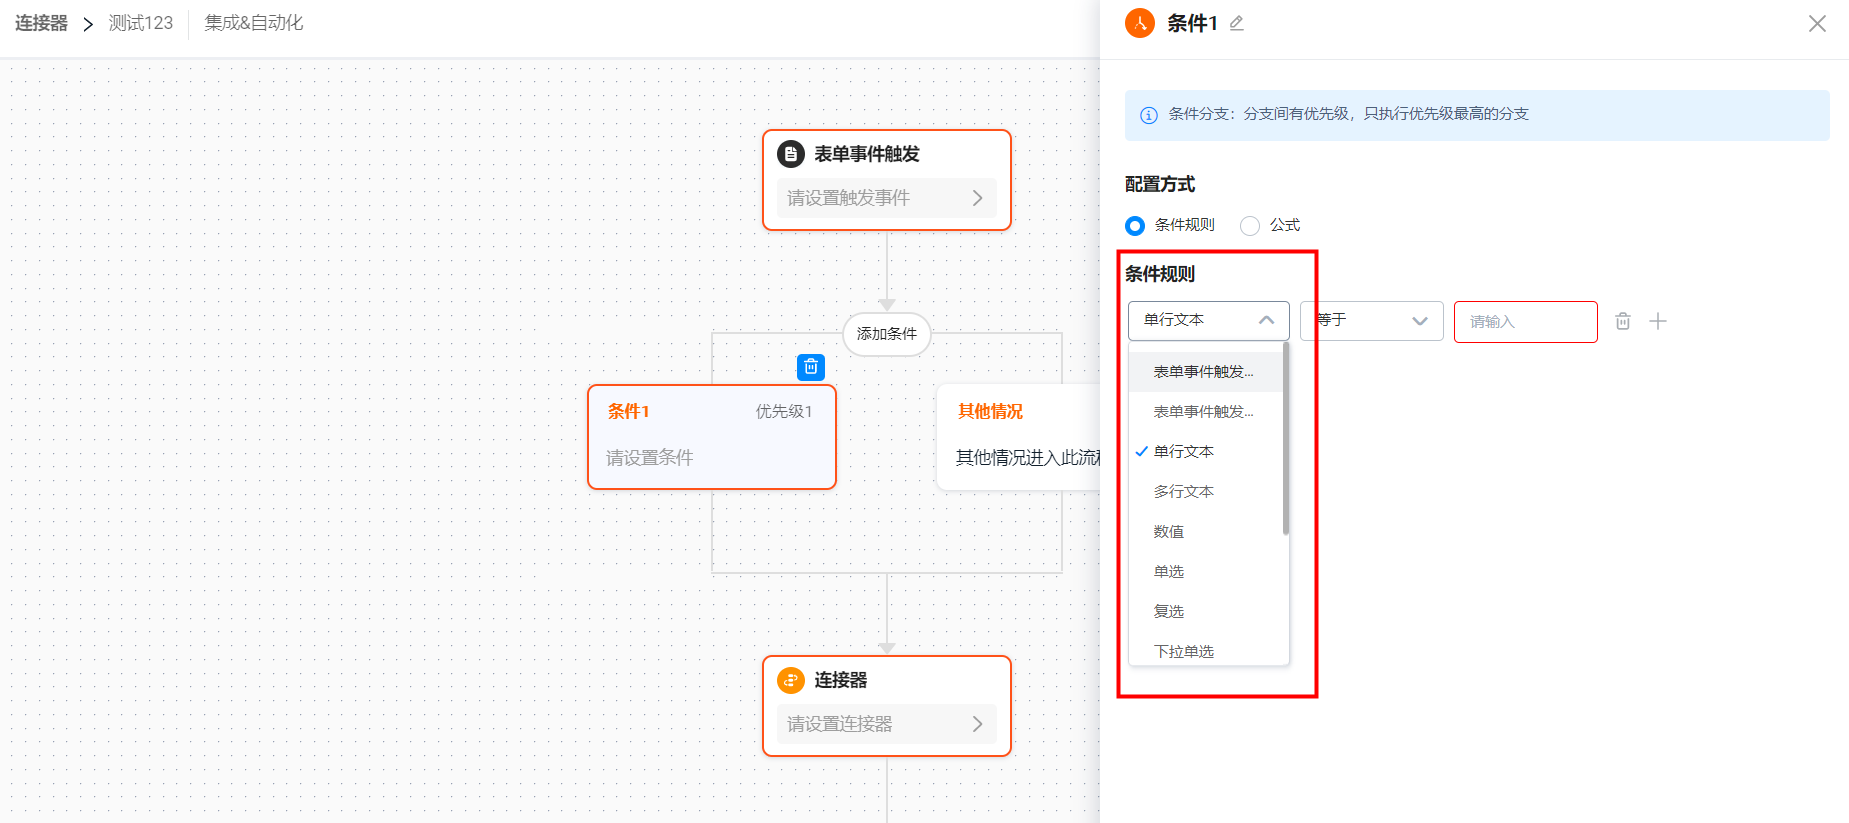1849x823 pixels.
Task: Open the 等于 operator dropdown
Action: pos(1372,321)
